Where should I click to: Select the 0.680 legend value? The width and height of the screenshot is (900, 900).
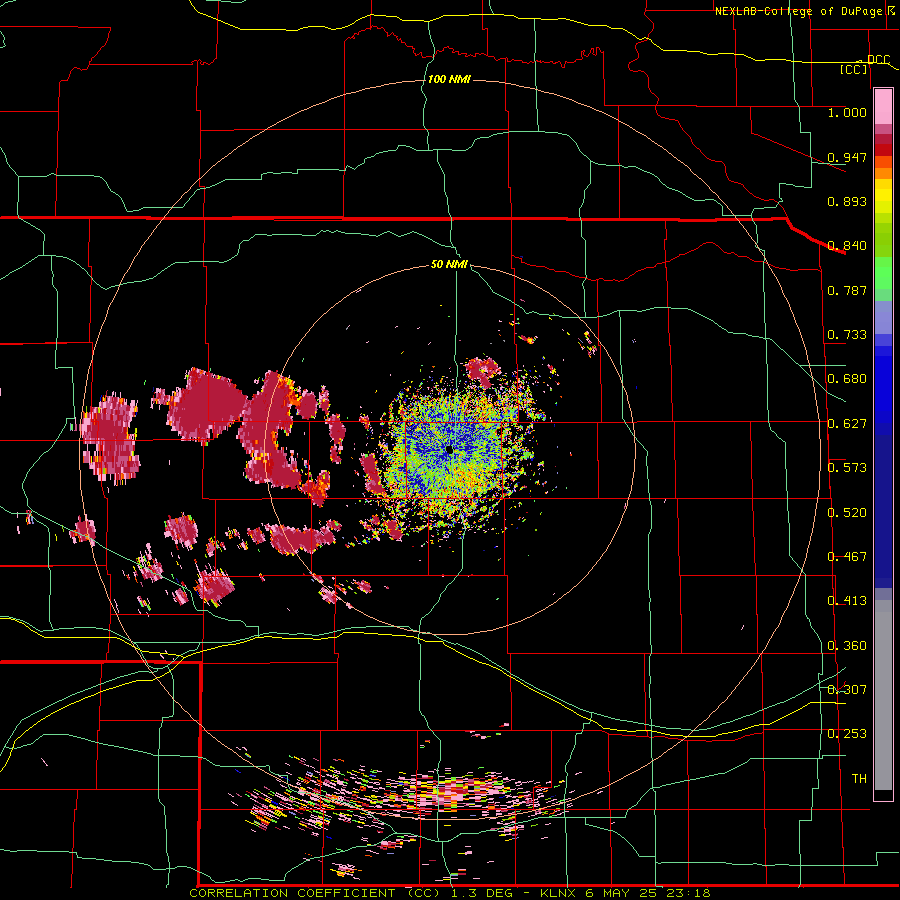pyautogui.click(x=847, y=379)
